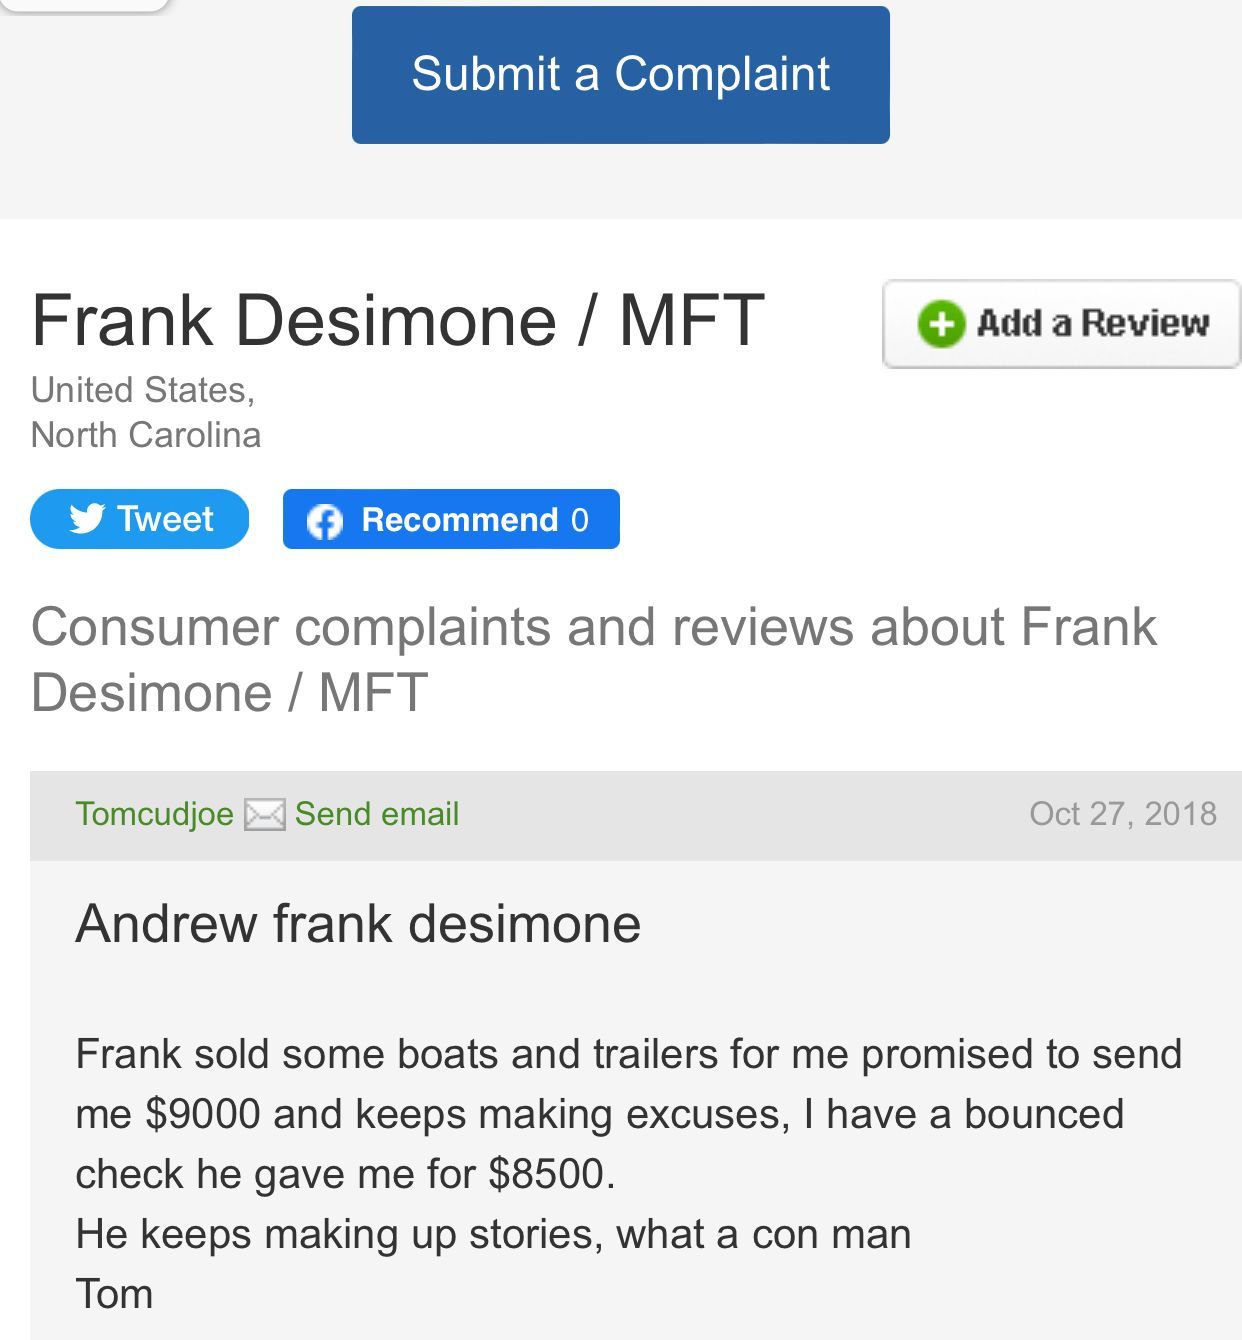Click the envelope mail icon
Viewport: 1242px width, 1340px height.
[265, 815]
